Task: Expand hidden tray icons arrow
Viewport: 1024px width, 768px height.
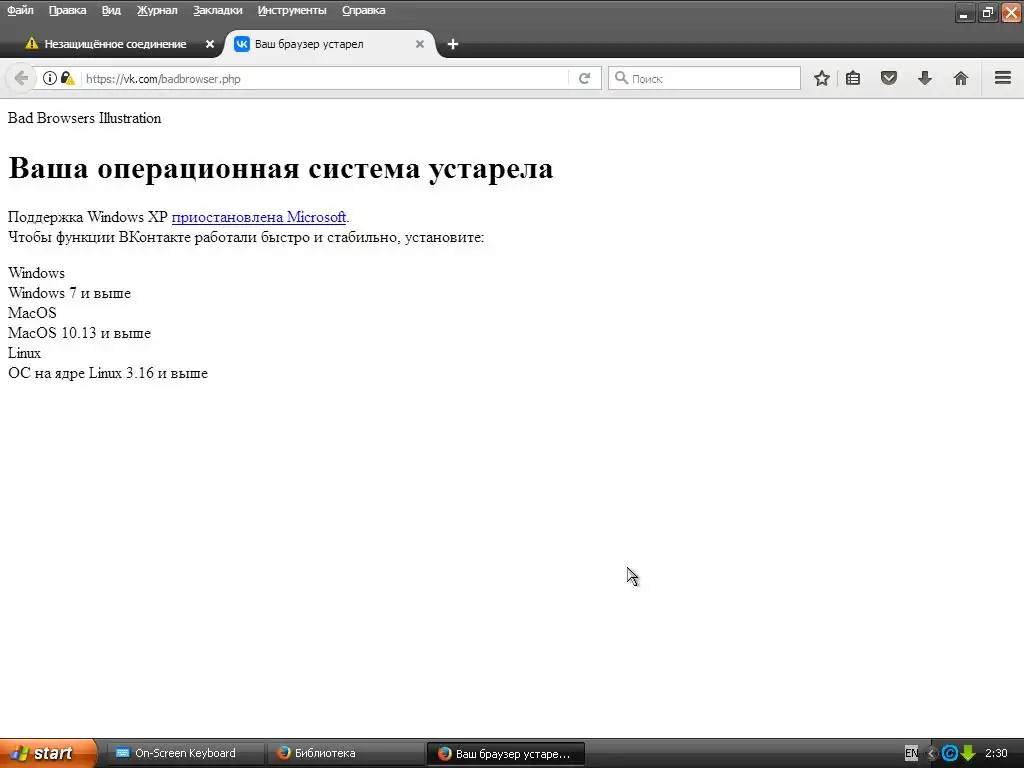Action: coord(932,753)
